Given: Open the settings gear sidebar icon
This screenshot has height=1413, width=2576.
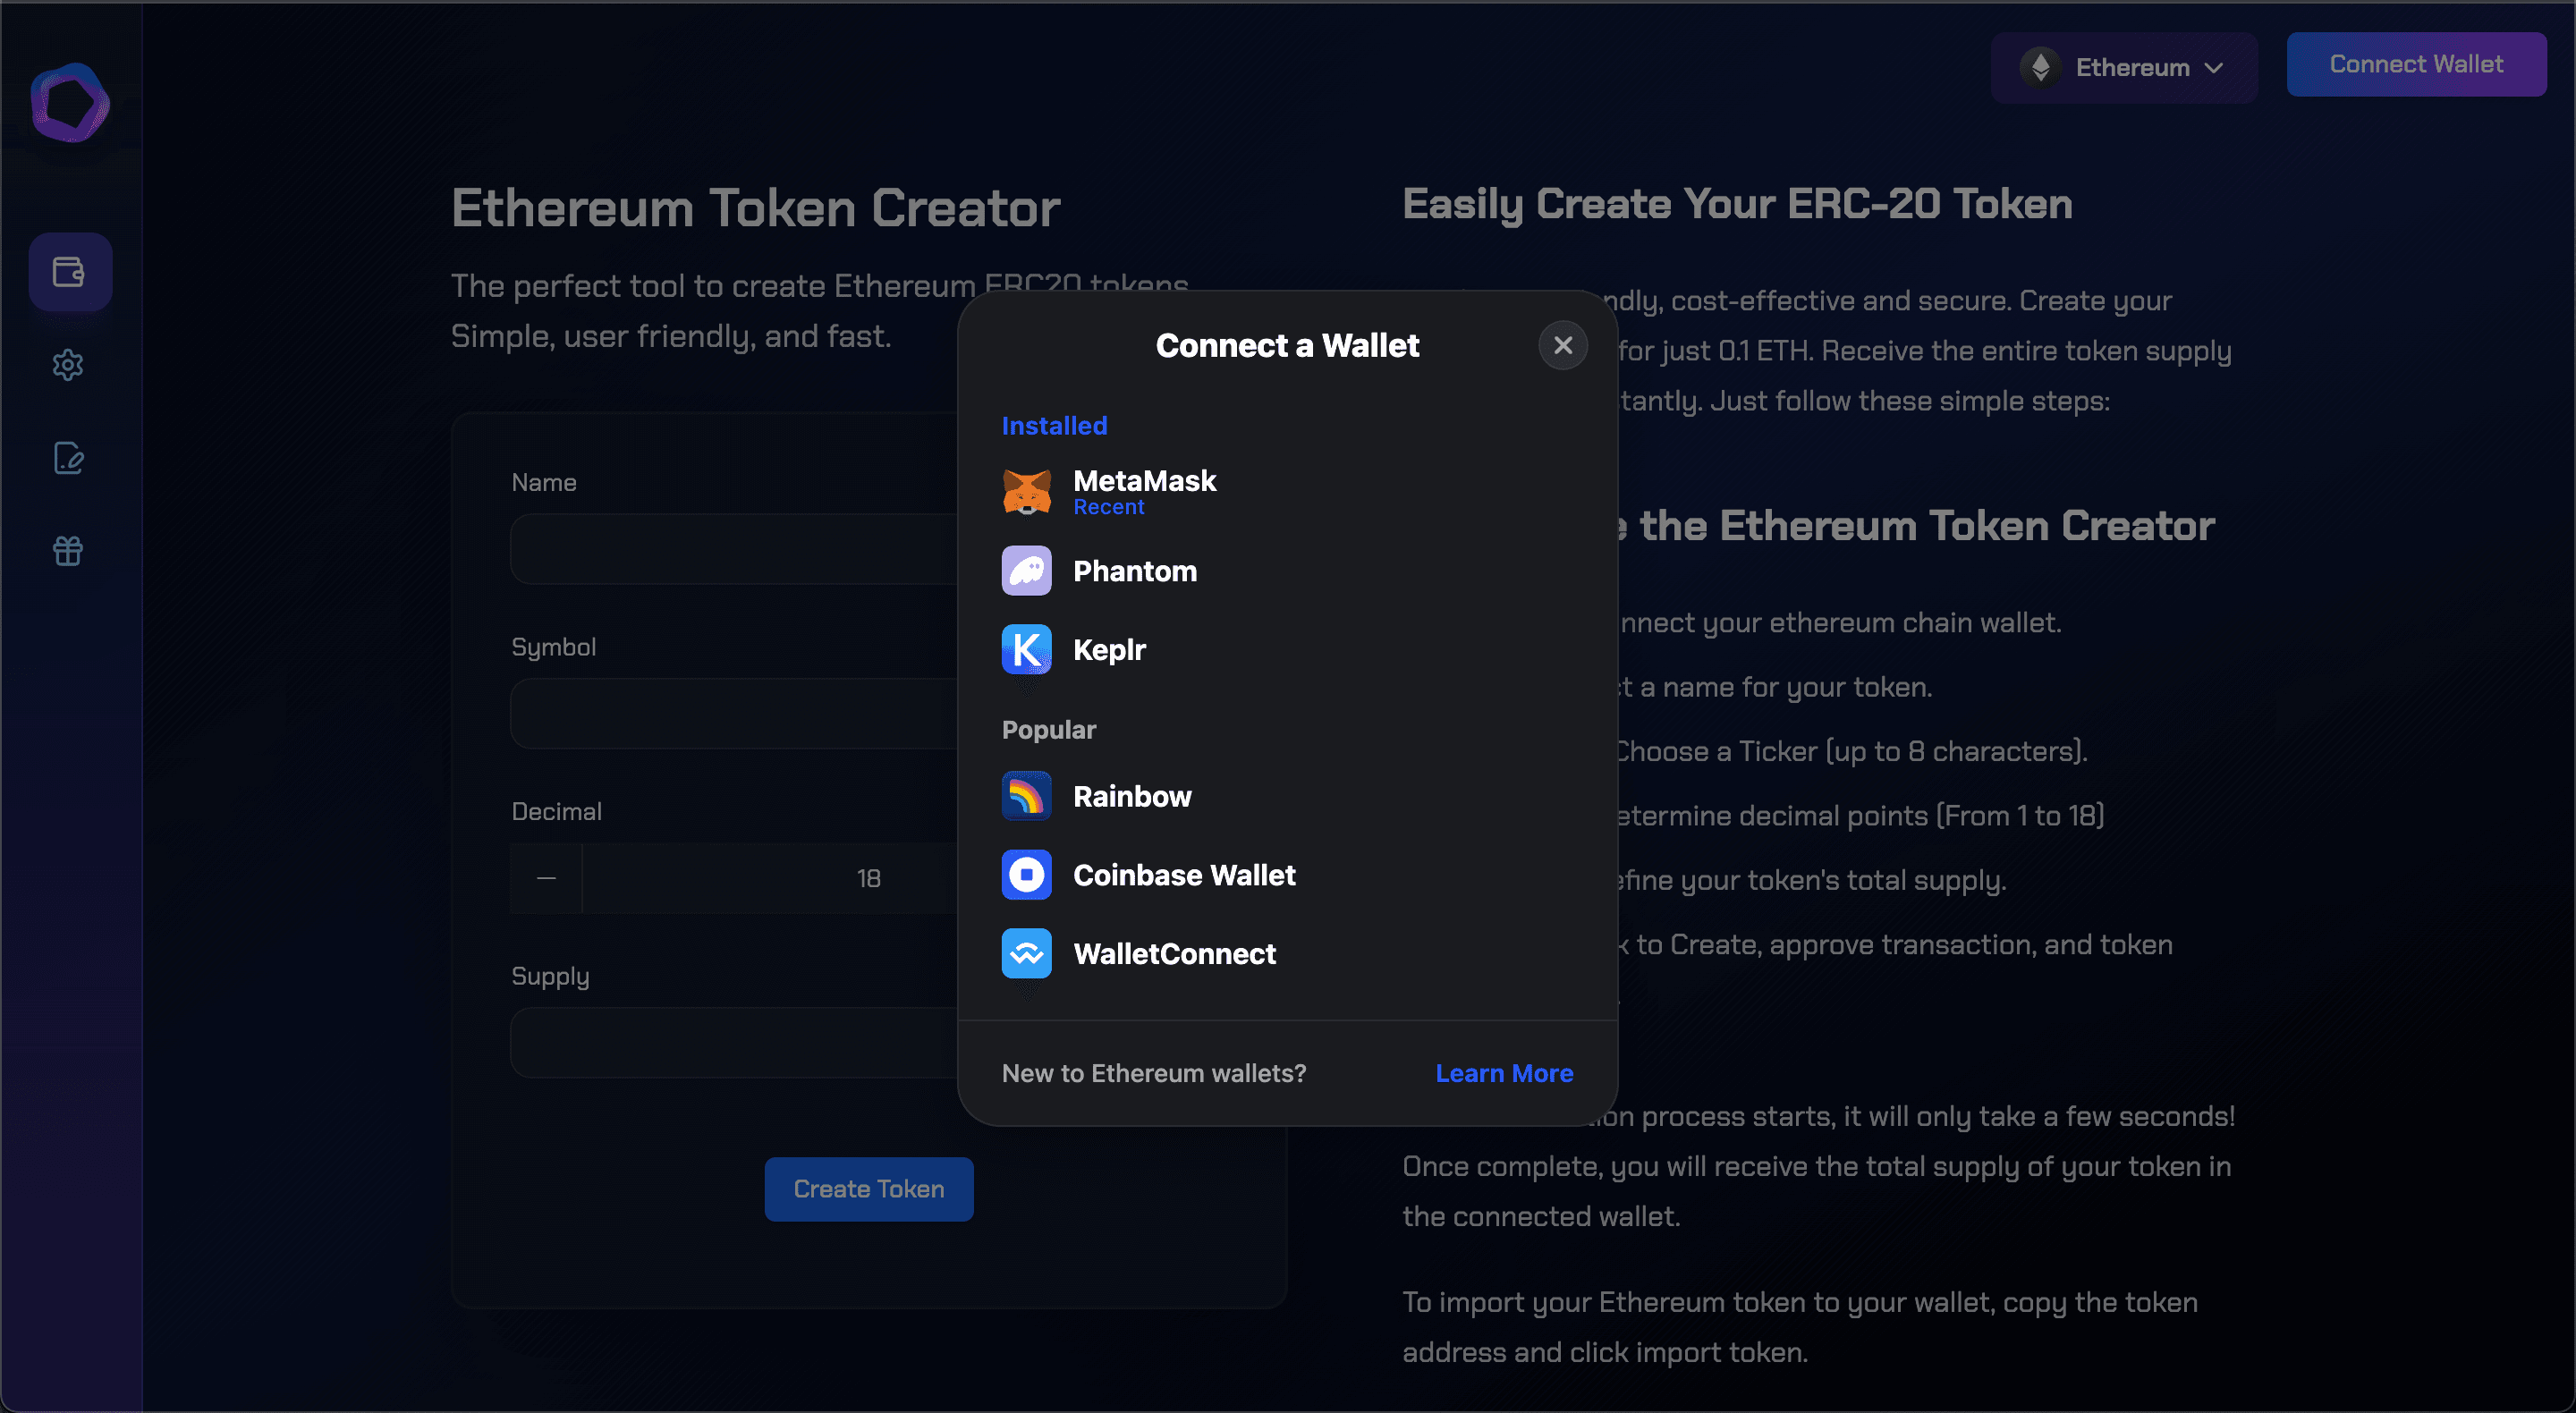Looking at the screenshot, I should point(68,365).
